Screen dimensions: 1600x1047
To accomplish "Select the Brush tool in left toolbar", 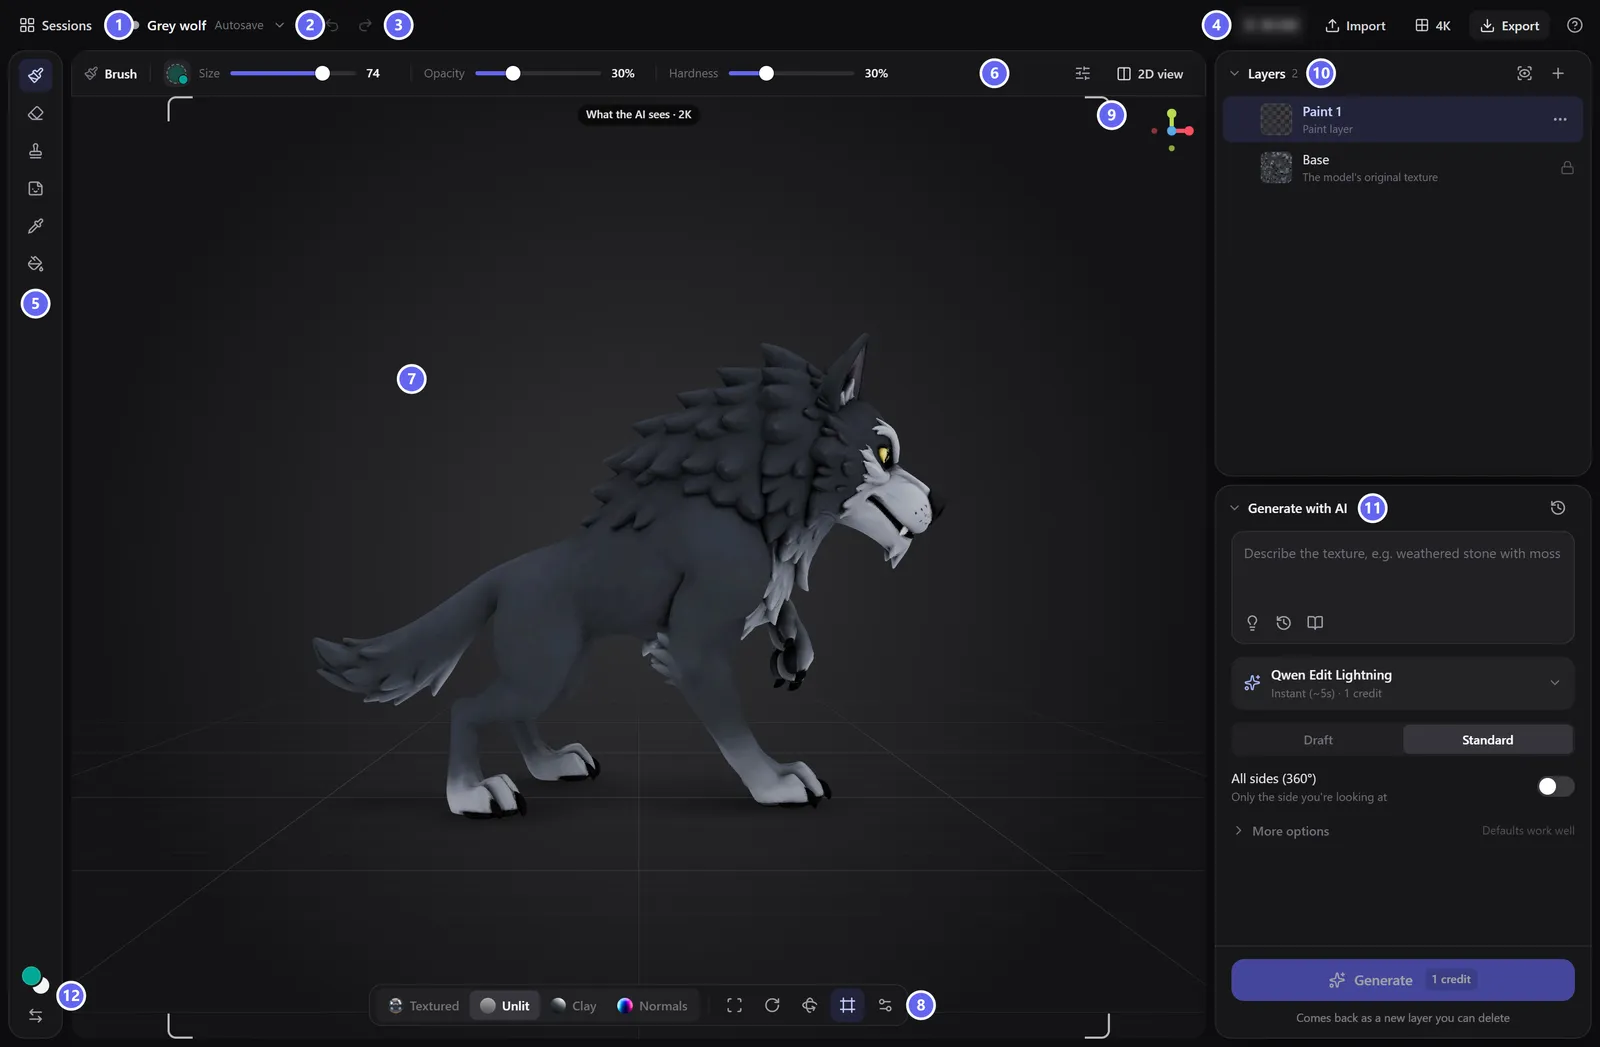I will 36,75.
